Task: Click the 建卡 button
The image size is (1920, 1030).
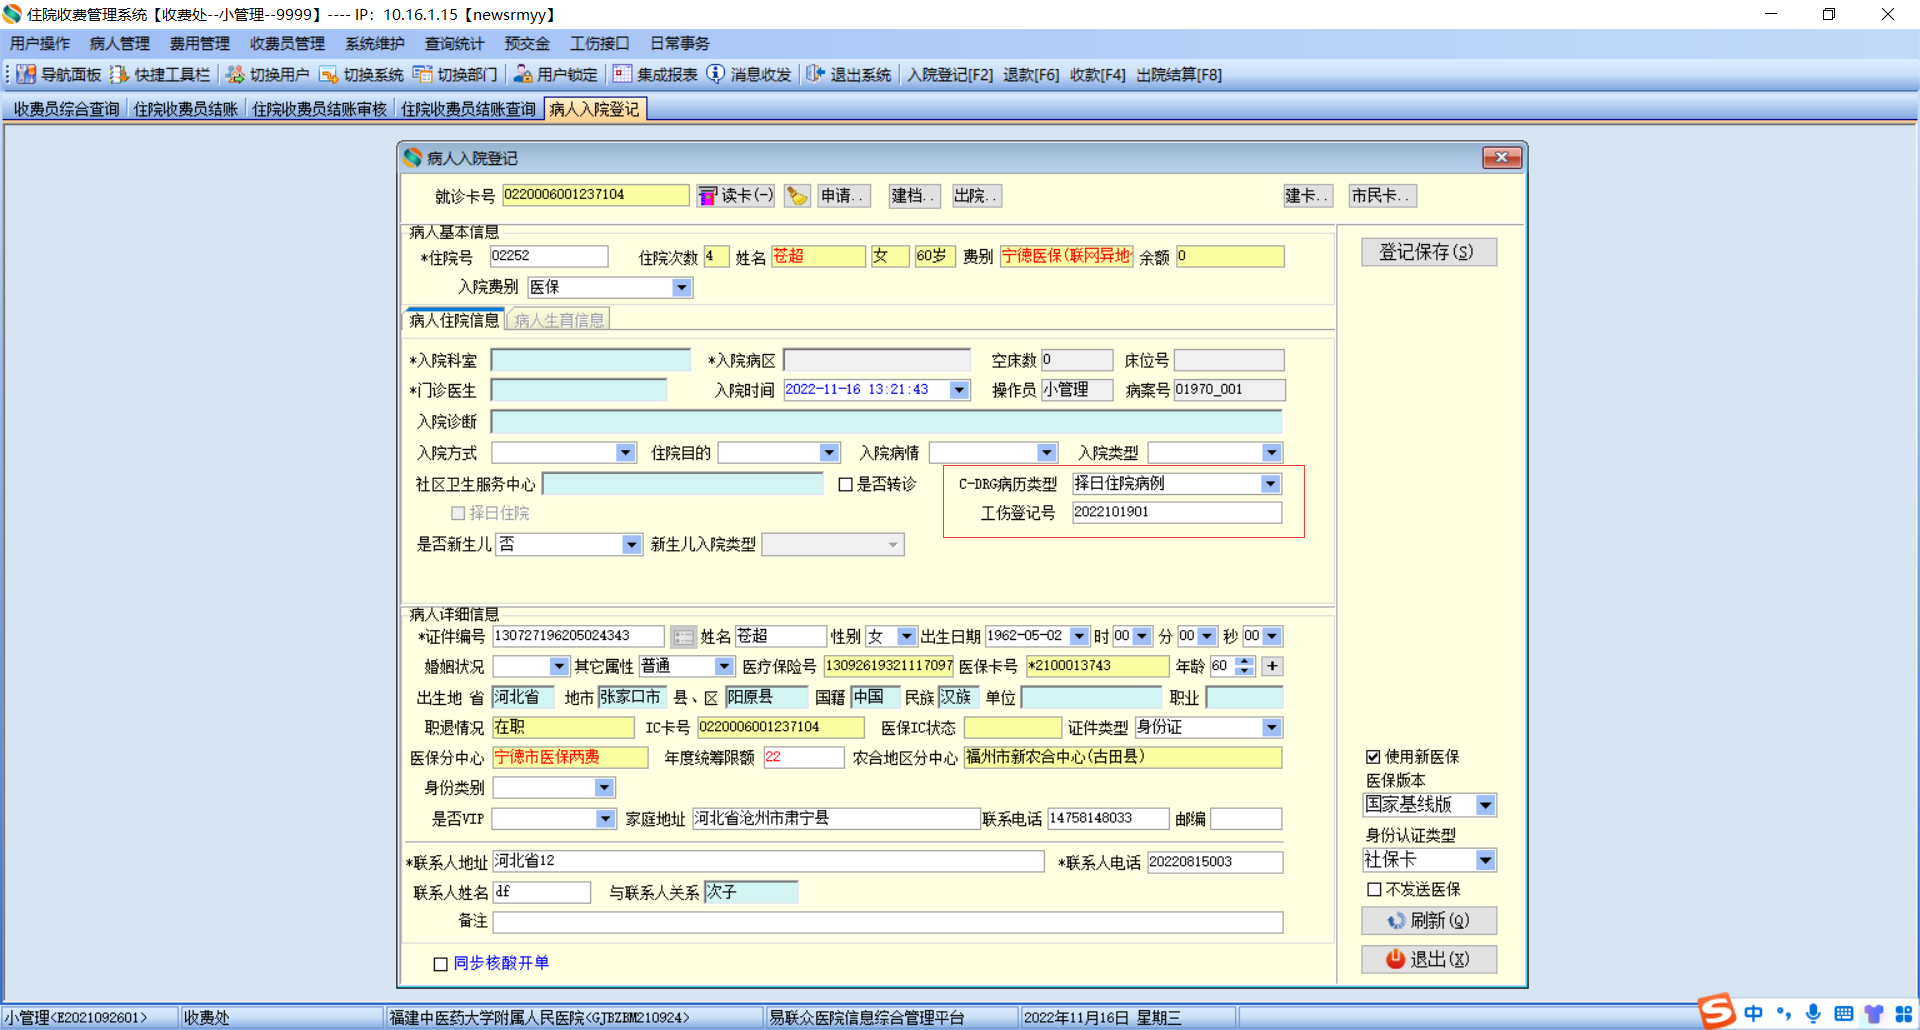Action: point(1308,196)
